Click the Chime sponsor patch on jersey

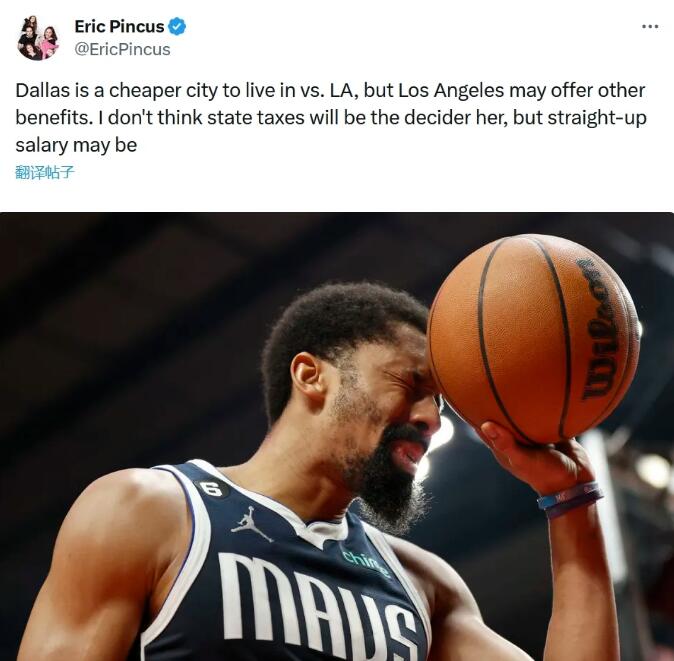(365, 562)
